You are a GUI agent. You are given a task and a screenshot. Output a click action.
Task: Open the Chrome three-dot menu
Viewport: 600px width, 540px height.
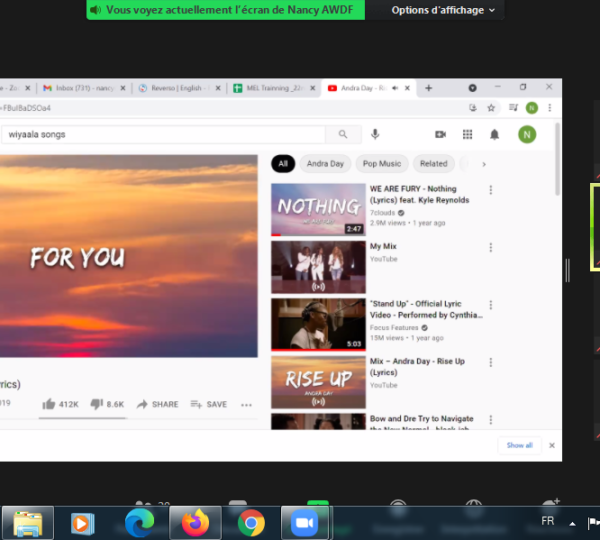[x=550, y=108]
